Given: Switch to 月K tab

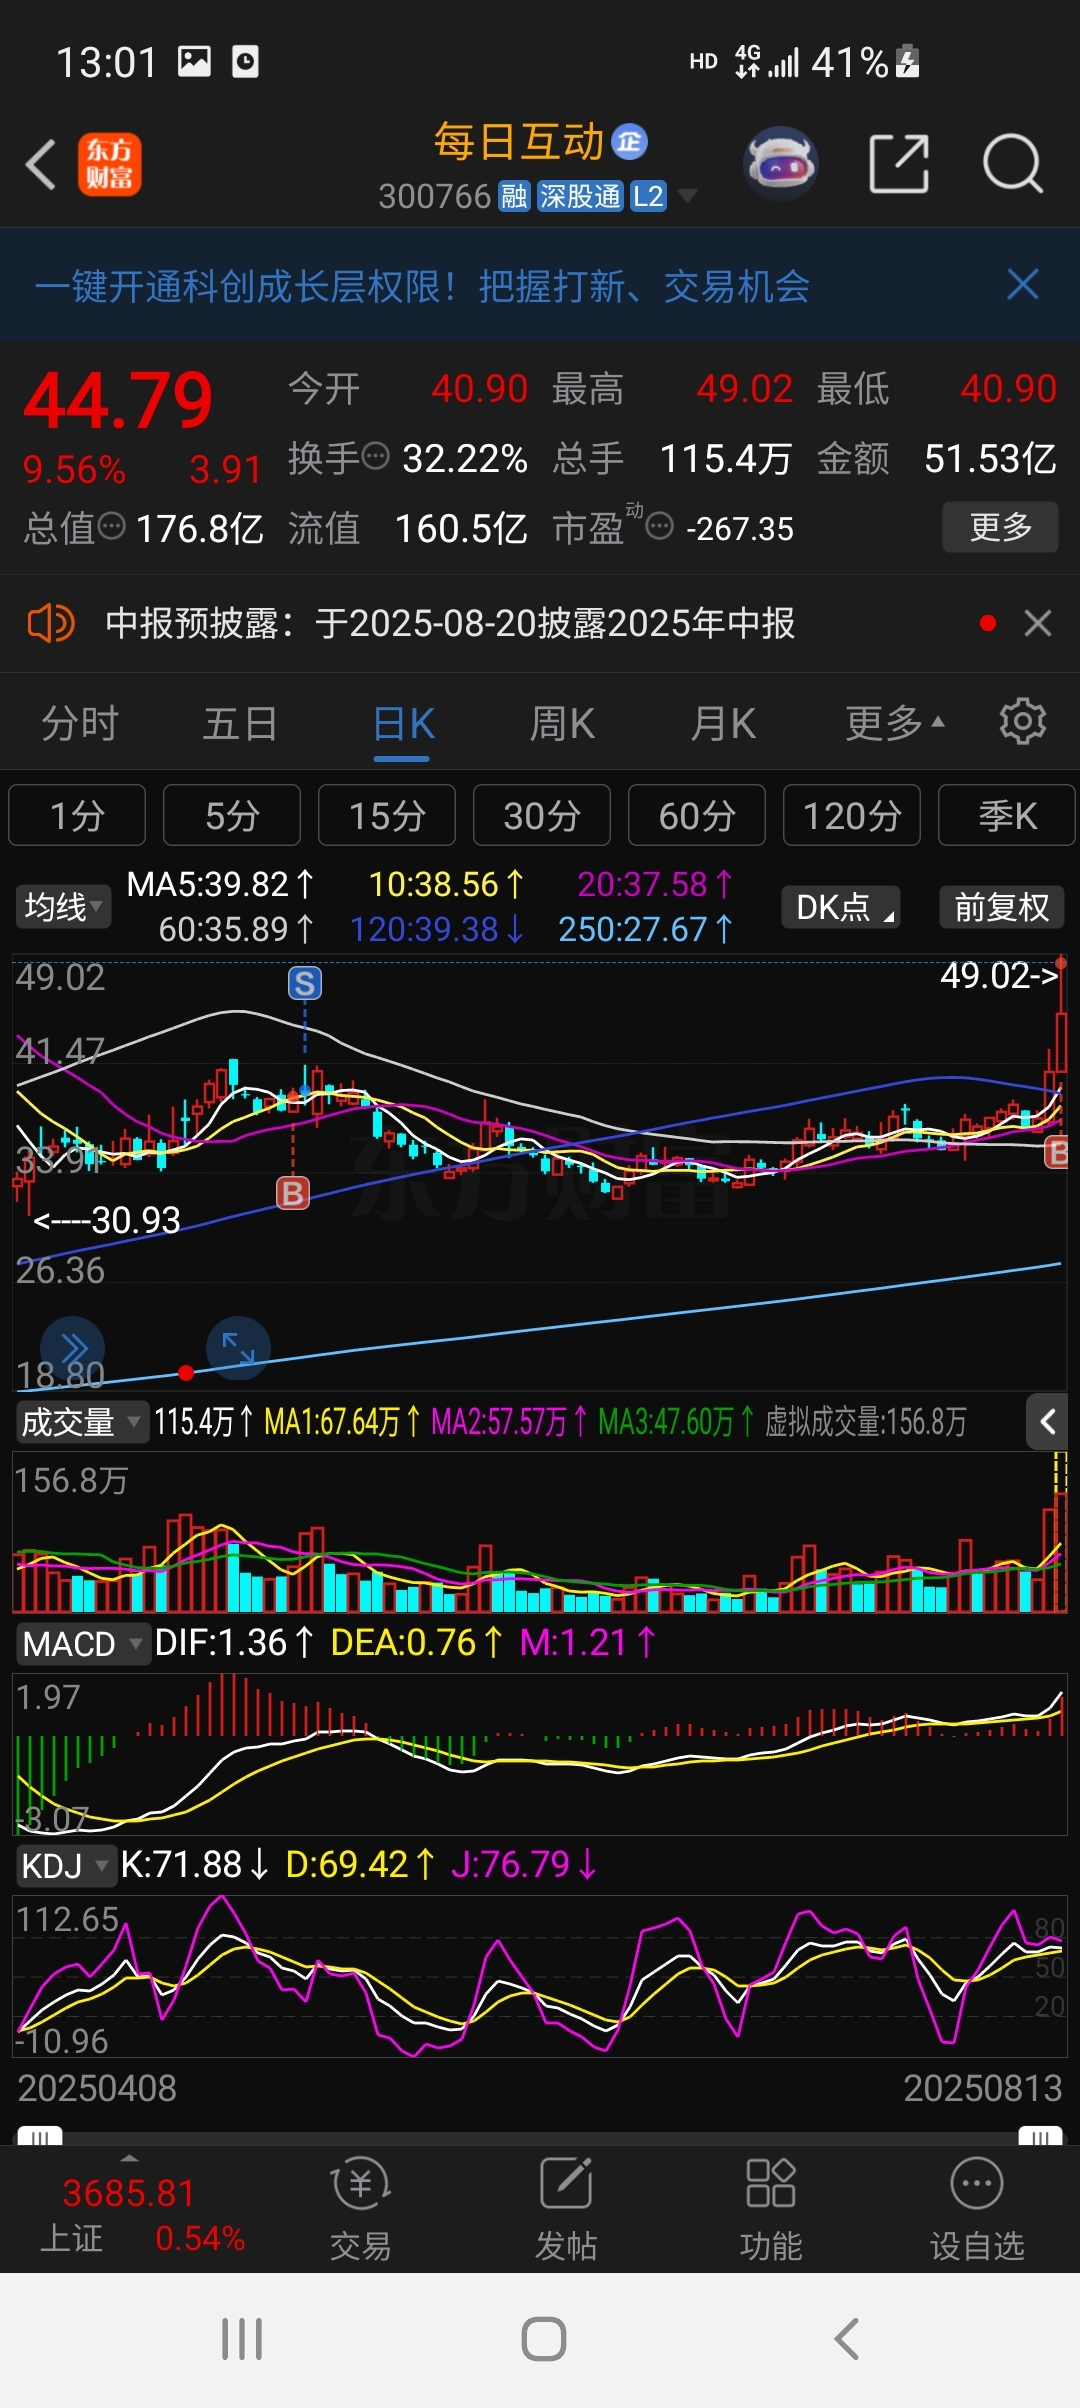Looking at the screenshot, I should coord(723,723).
